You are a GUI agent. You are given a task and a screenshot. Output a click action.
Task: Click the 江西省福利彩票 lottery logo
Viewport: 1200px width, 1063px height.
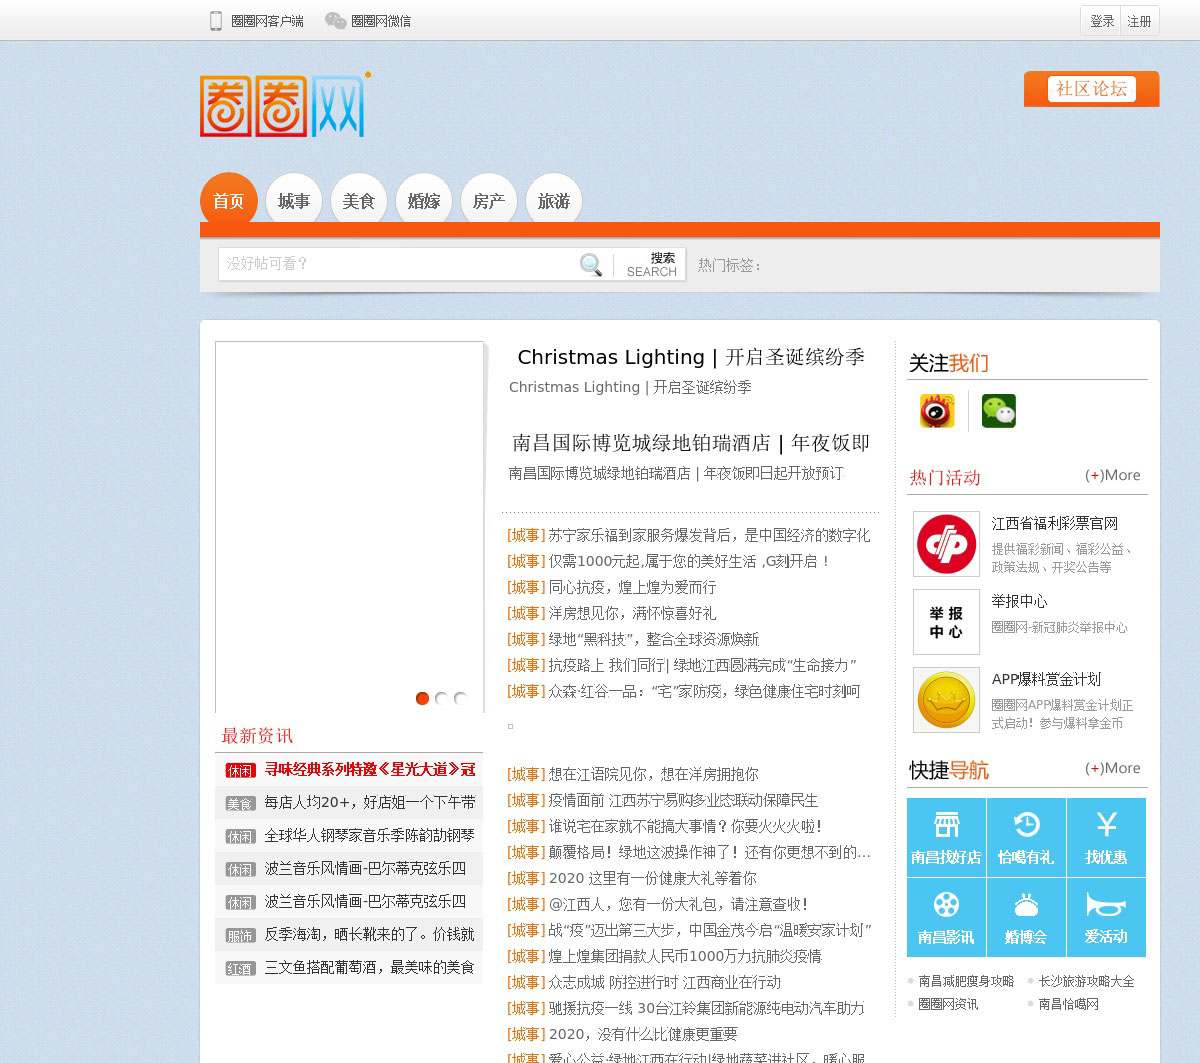tap(946, 544)
